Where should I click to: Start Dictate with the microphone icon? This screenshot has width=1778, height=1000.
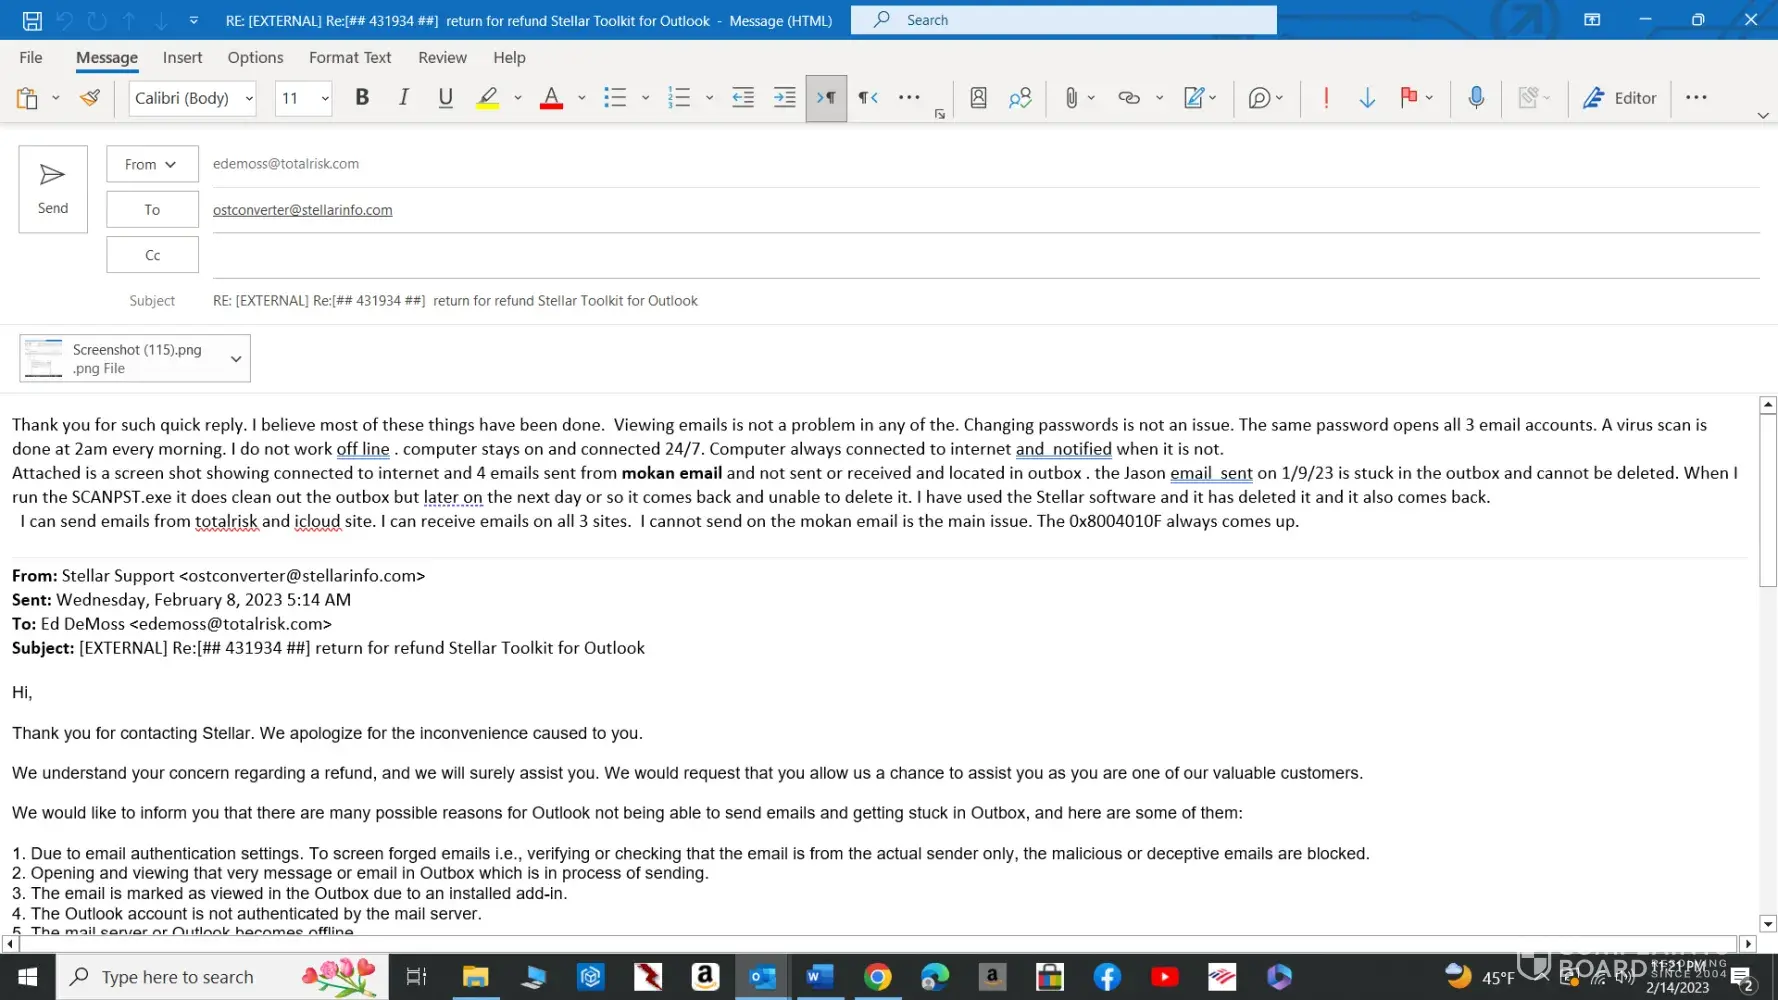point(1476,98)
